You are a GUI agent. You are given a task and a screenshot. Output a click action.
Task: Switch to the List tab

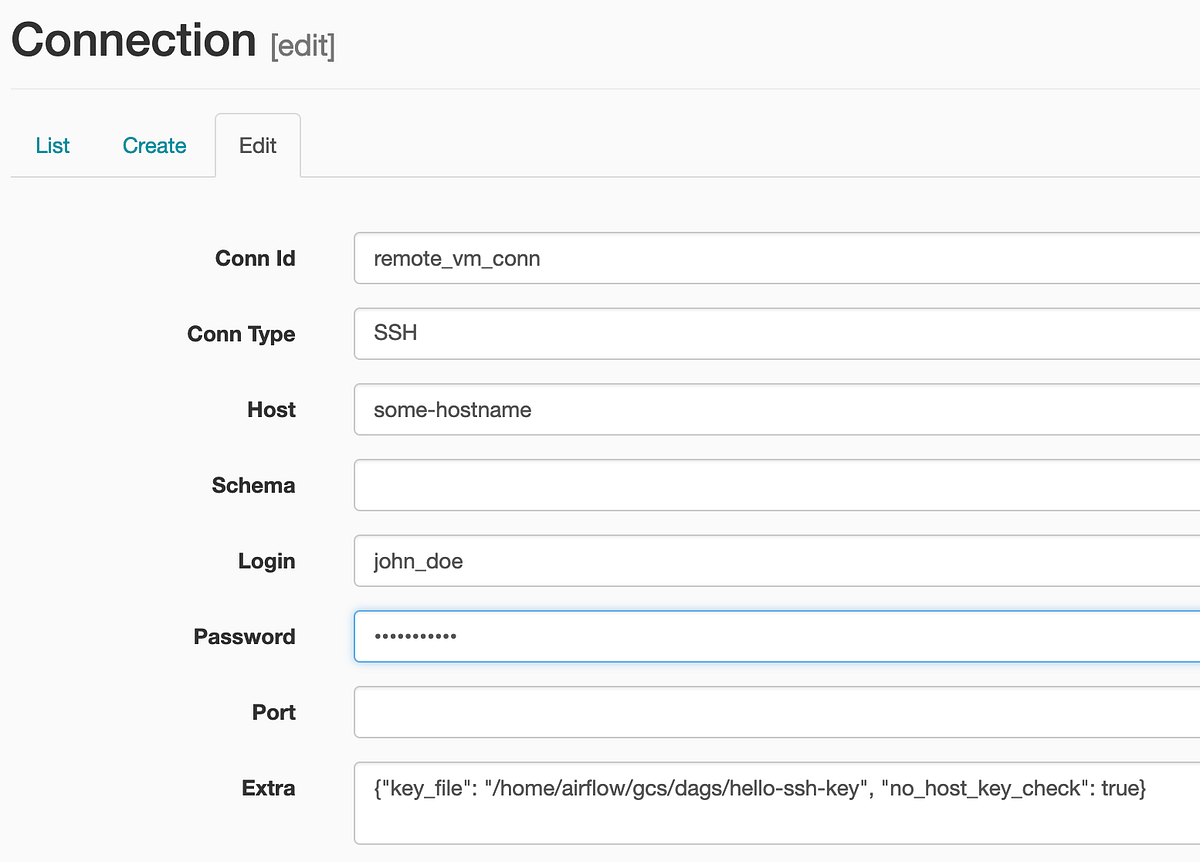coord(52,145)
